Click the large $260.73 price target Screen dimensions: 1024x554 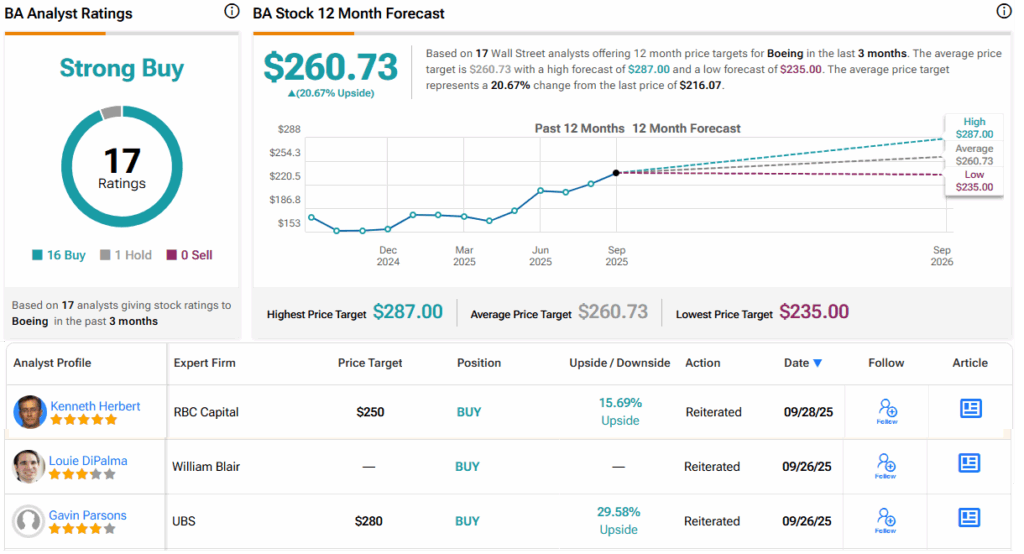[330, 67]
